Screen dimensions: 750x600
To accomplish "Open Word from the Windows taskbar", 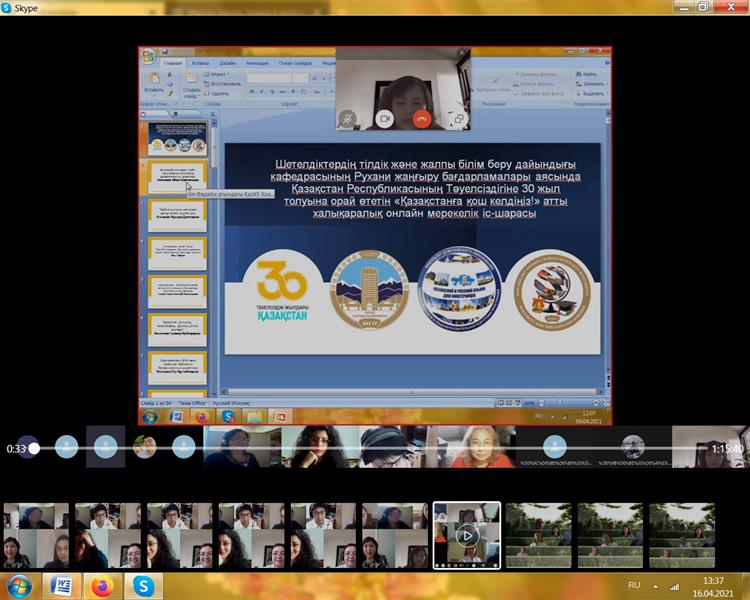I will point(60,585).
